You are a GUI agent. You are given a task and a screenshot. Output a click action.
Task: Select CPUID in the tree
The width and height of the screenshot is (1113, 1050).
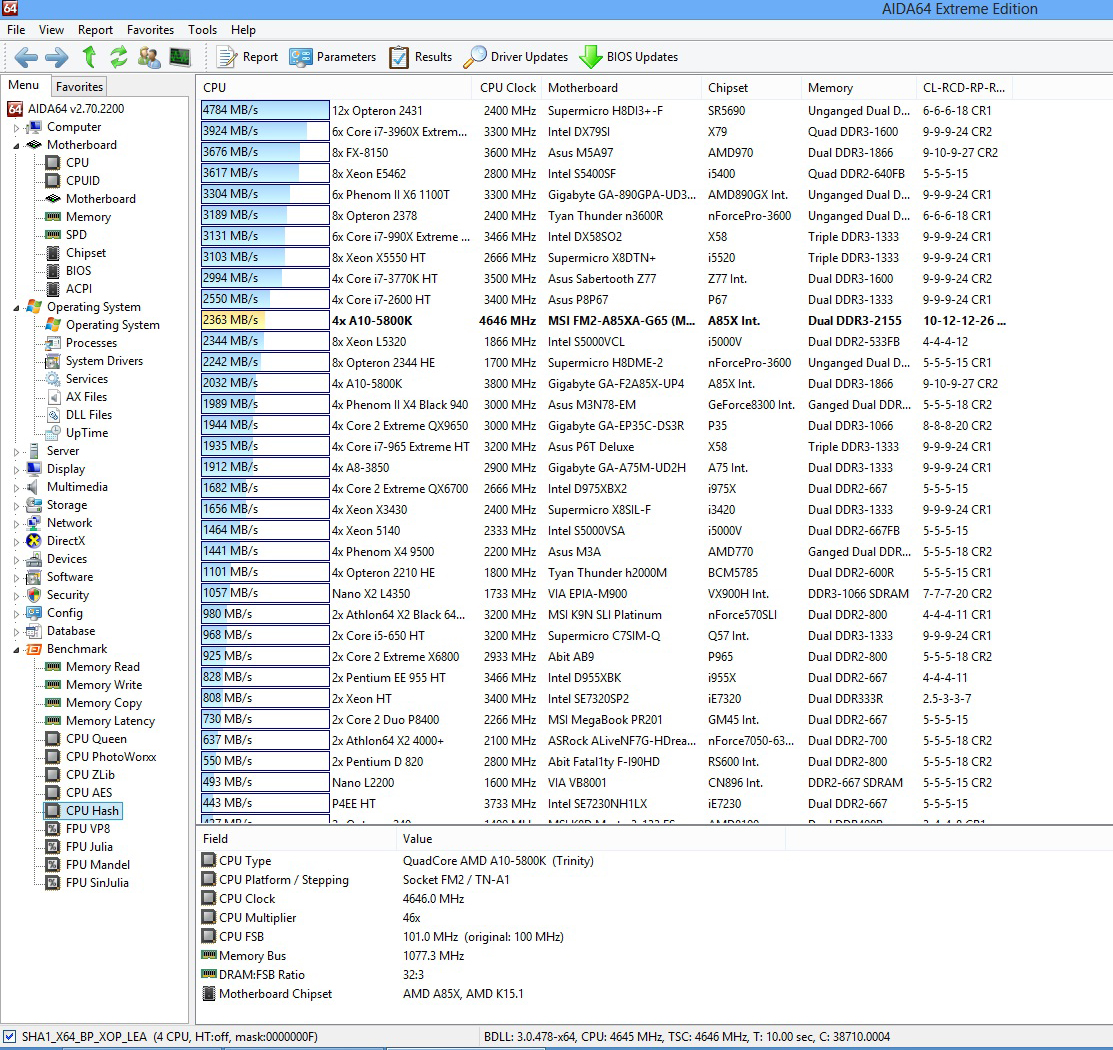point(82,180)
